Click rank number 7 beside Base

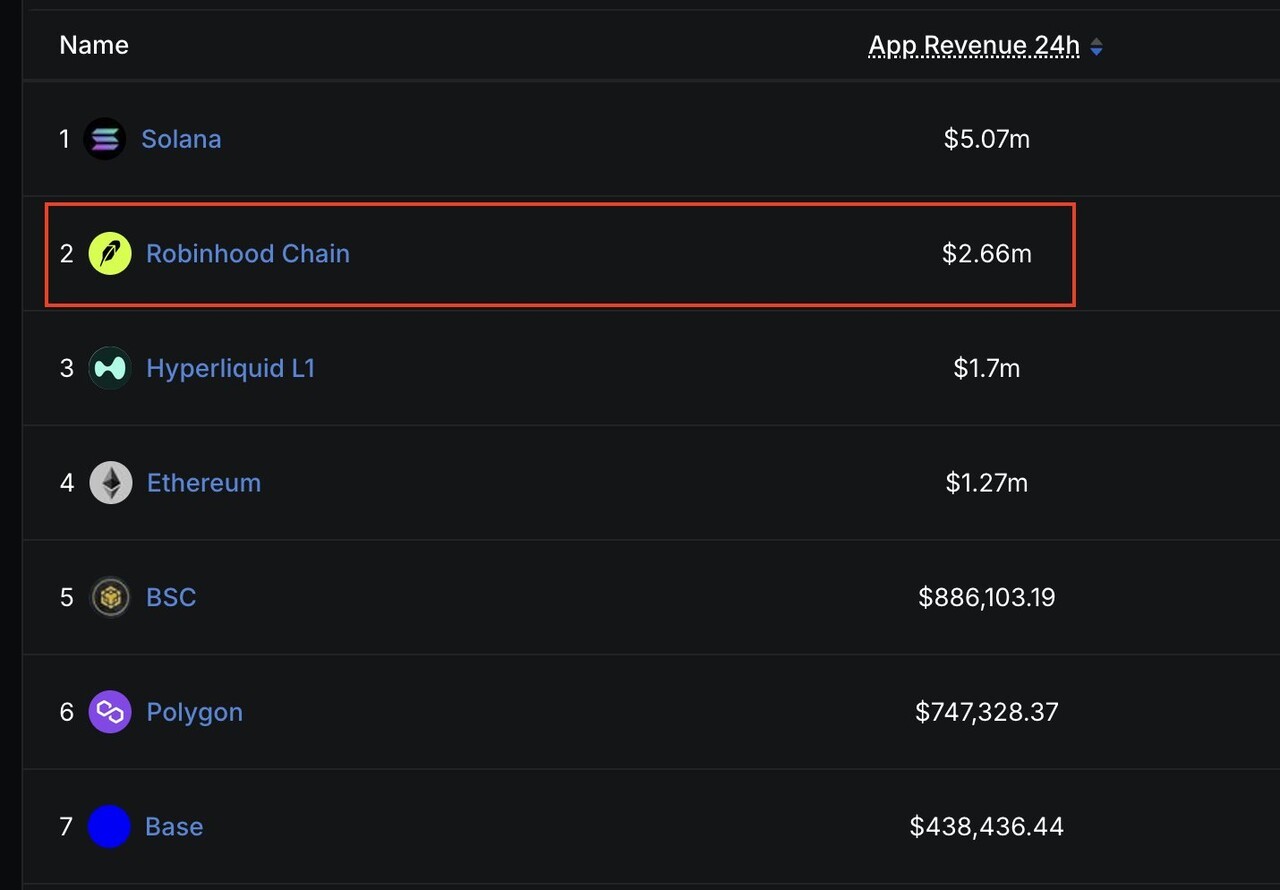pyautogui.click(x=67, y=826)
